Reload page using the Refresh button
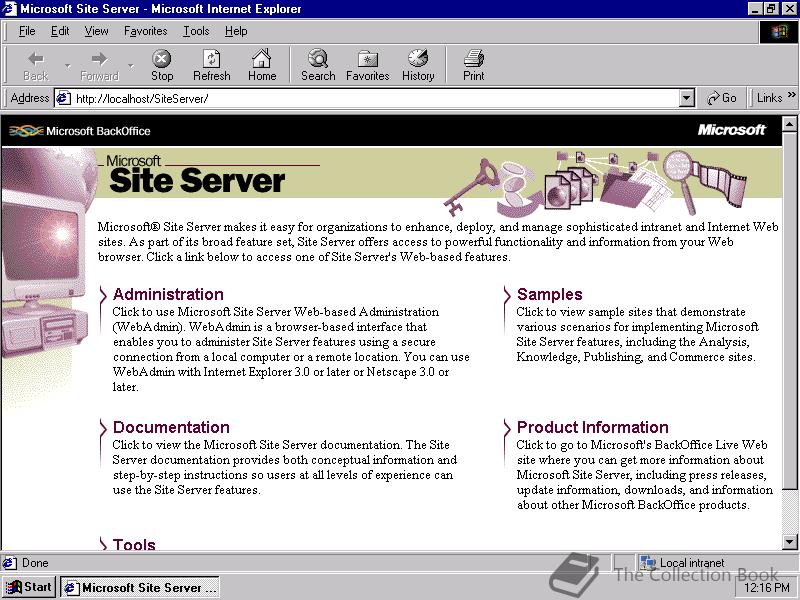Viewport: 800px width, 600px height. pos(212,65)
